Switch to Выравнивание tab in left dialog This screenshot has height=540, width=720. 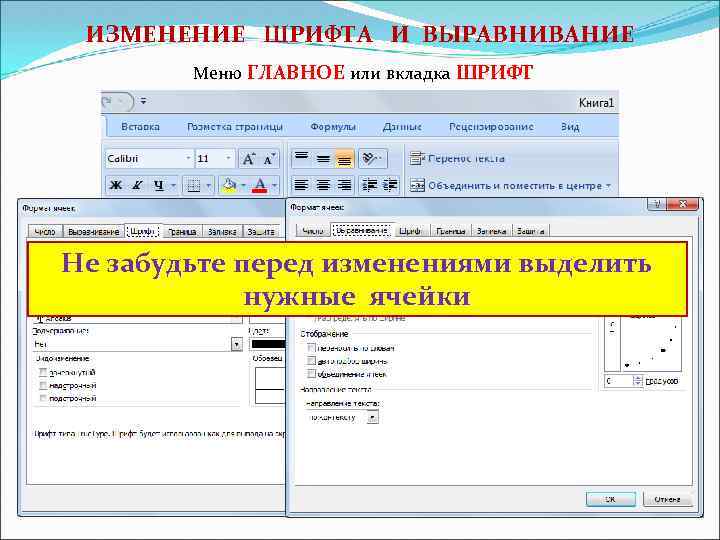tap(93, 232)
